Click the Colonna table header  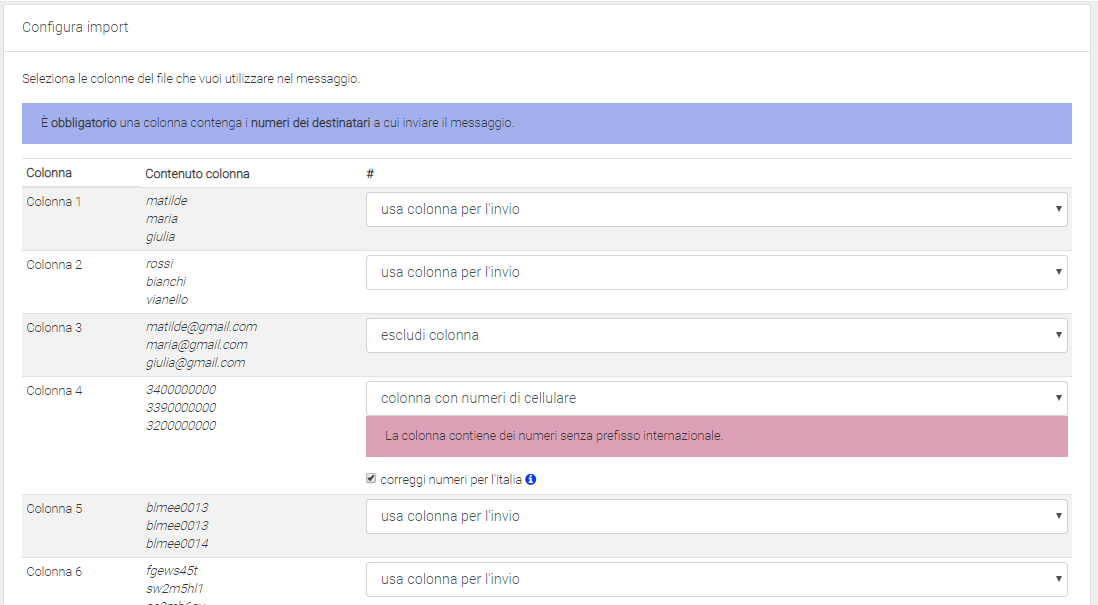coord(49,173)
